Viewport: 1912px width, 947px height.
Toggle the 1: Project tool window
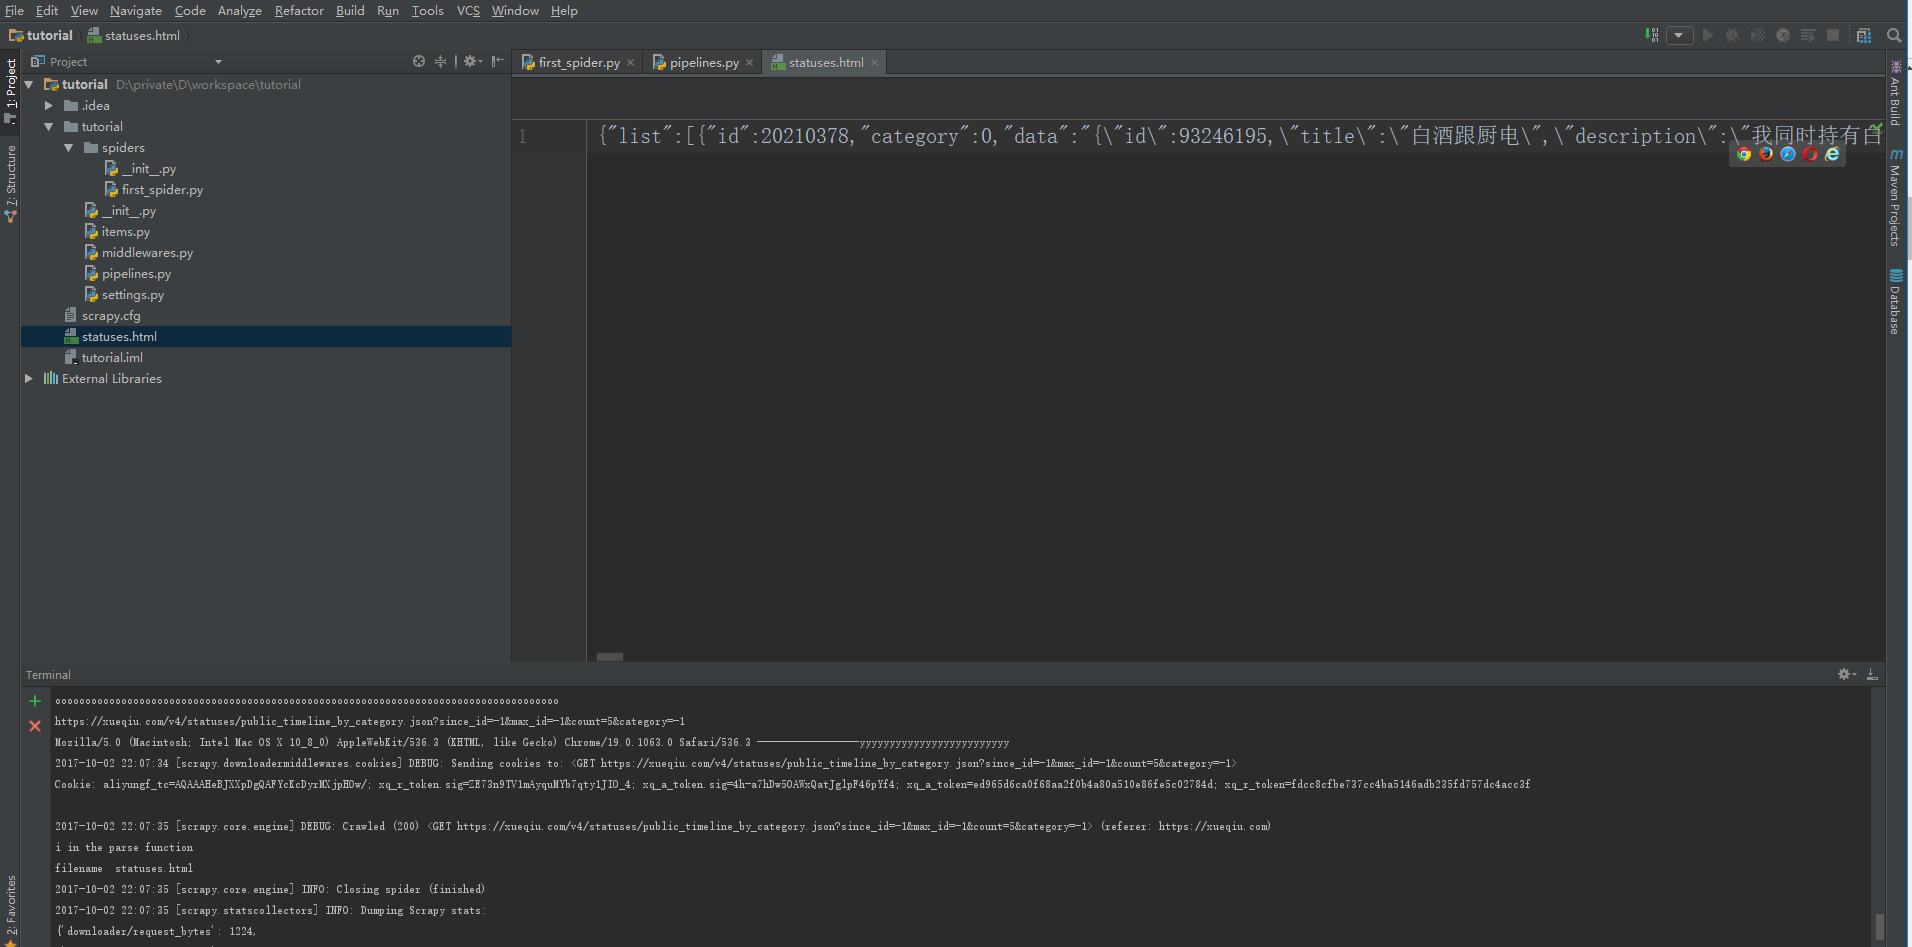(x=11, y=90)
